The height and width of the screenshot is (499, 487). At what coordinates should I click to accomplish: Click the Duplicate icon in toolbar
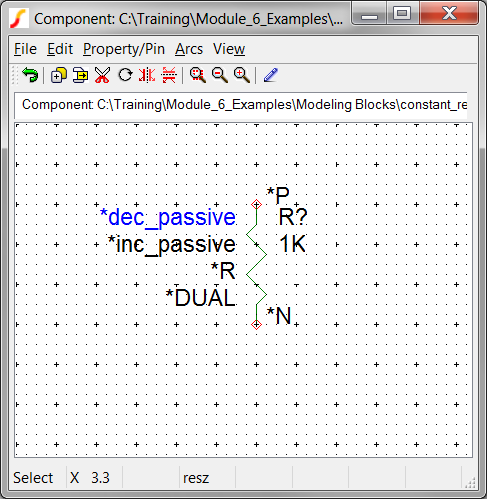tap(58, 75)
